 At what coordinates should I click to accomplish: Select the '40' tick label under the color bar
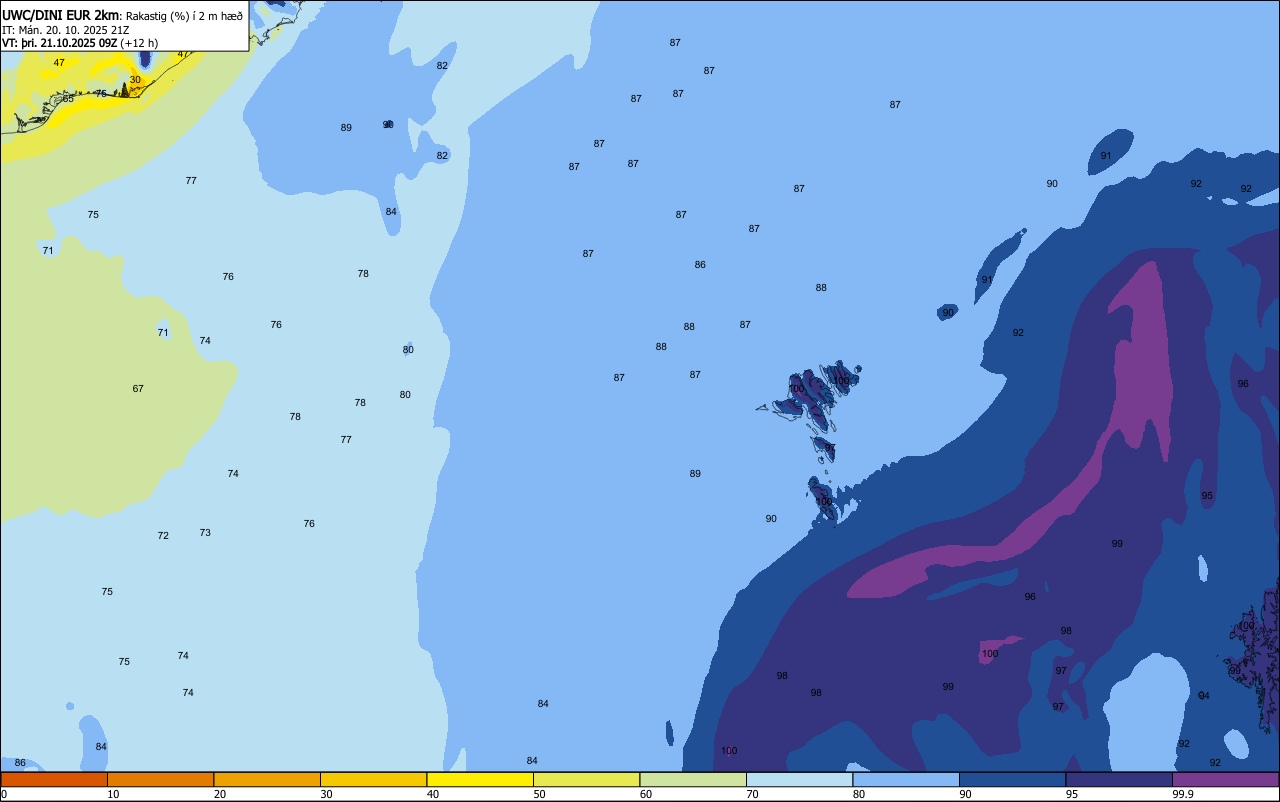[x=433, y=794]
